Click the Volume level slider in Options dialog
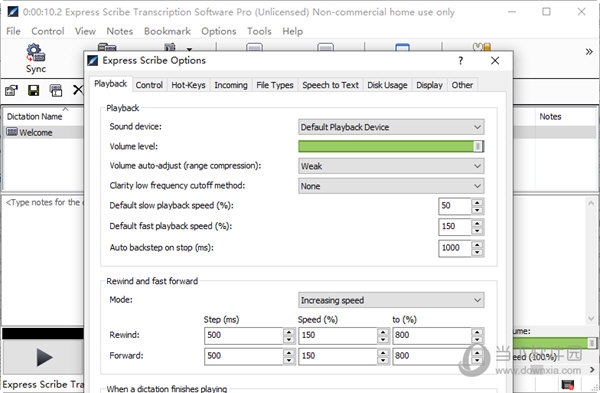The height and width of the screenshot is (393, 600). [391, 146]
